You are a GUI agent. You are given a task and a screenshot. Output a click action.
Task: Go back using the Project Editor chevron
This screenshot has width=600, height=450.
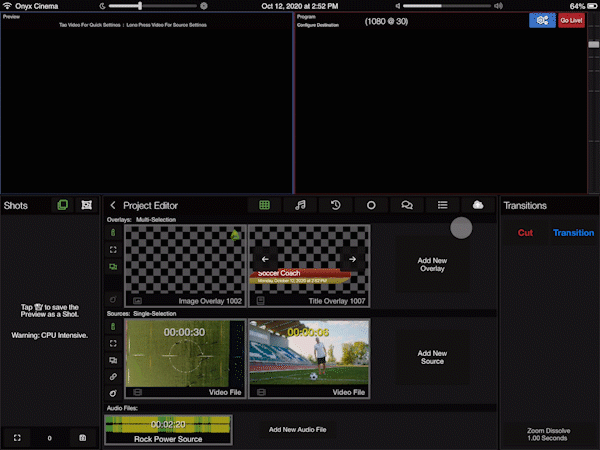113,205
